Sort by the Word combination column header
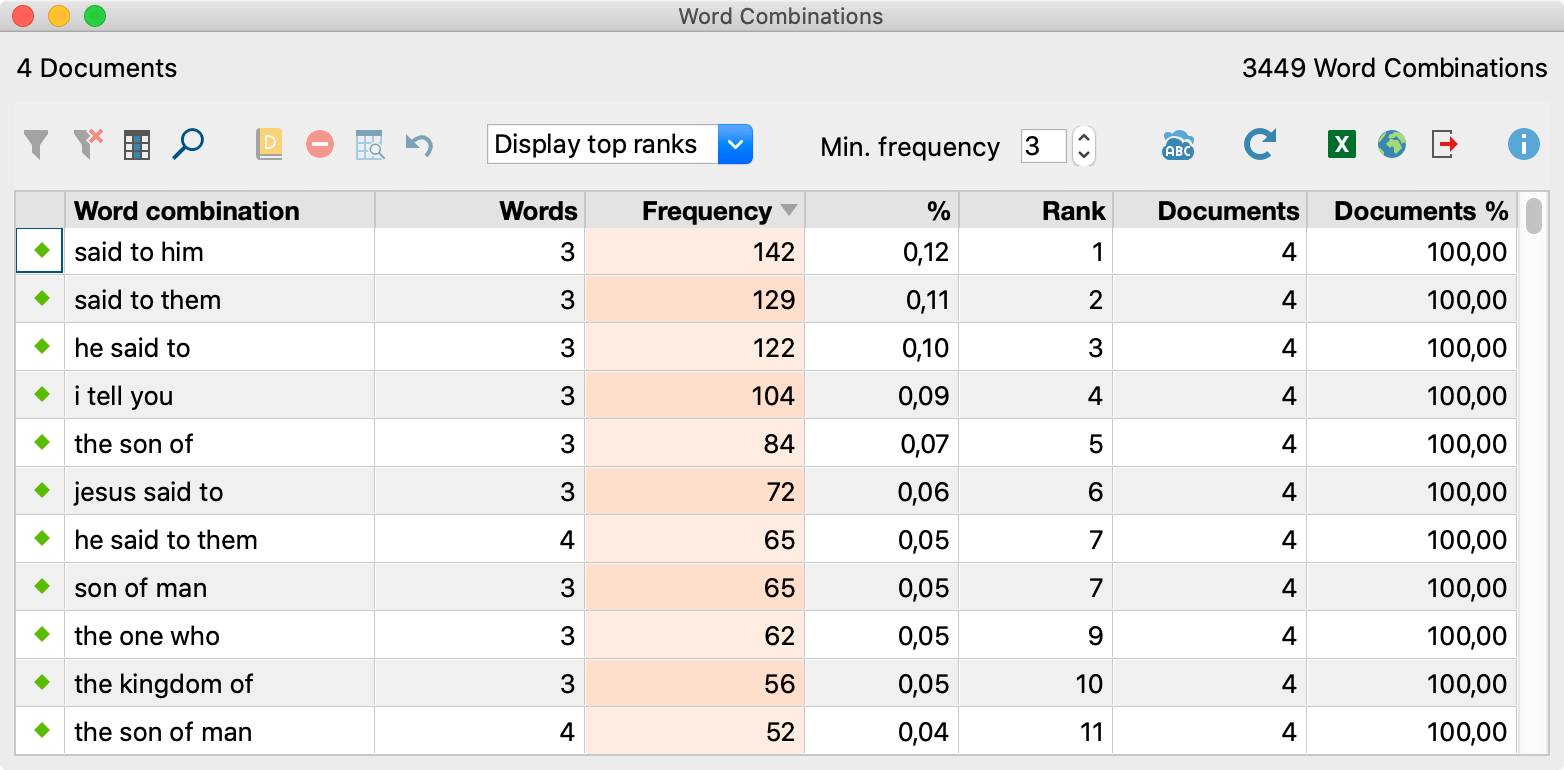1564x770 pixels. pos(187,211)
